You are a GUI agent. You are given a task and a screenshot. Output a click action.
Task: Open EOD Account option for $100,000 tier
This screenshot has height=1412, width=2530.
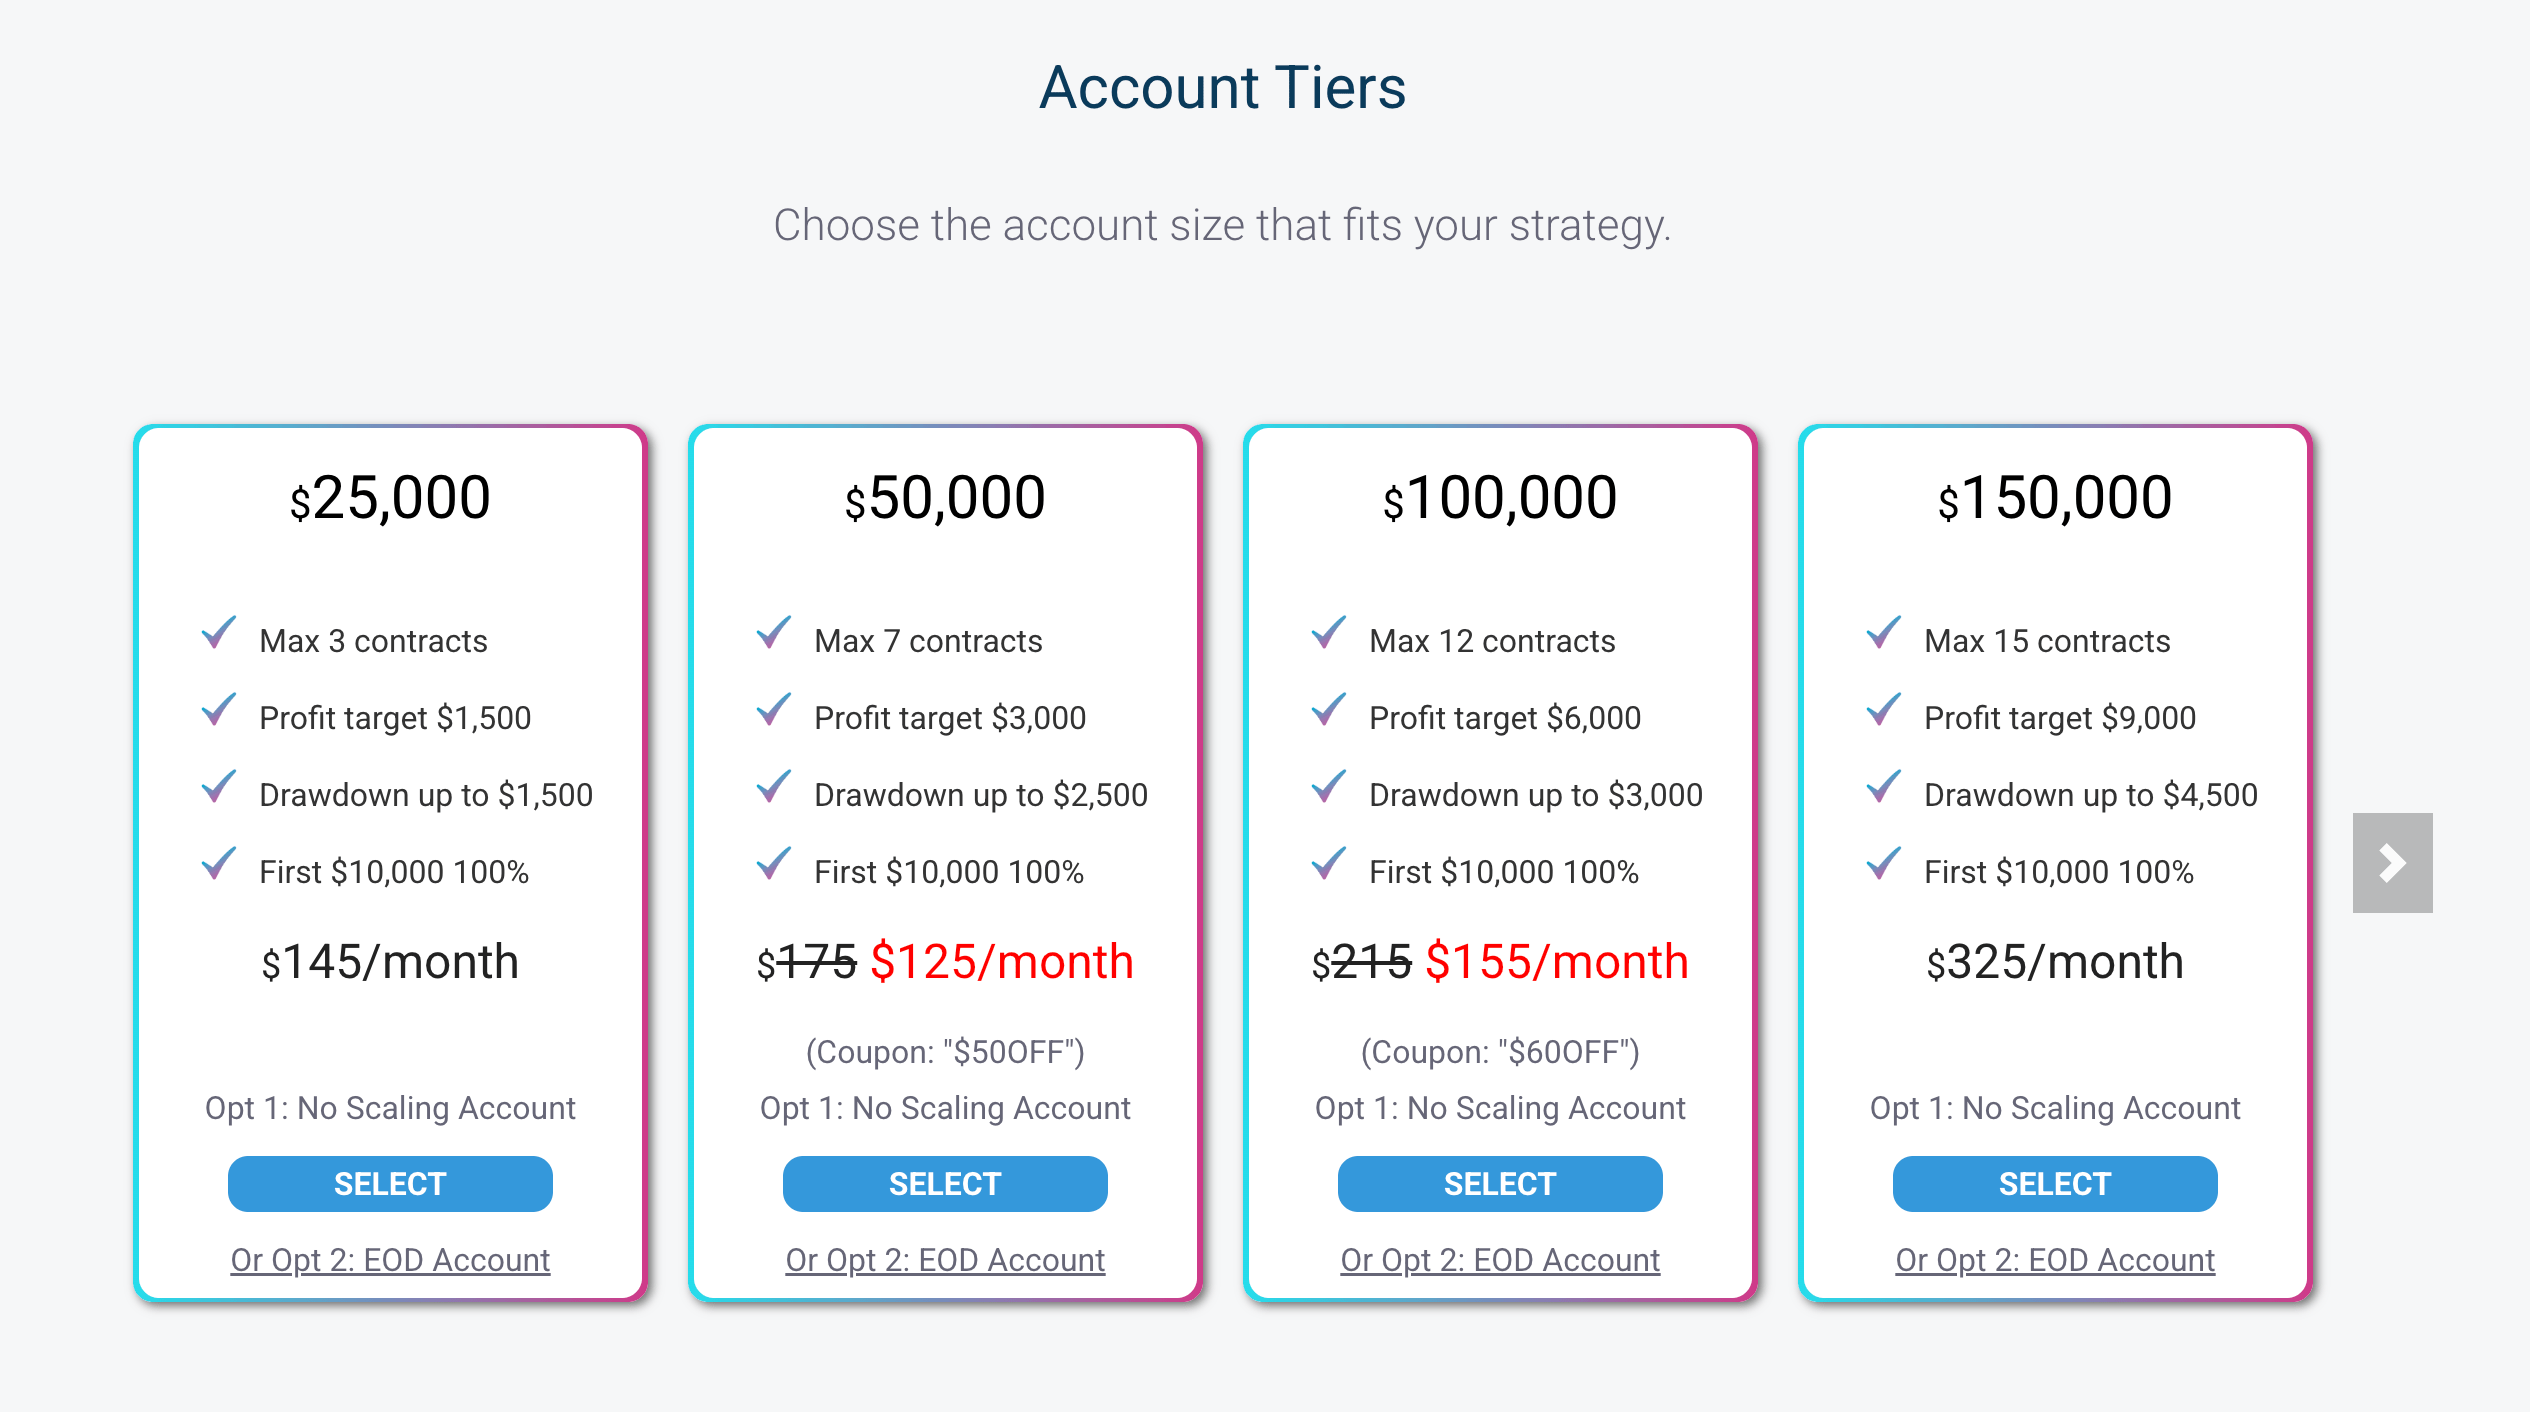(x=1500, y=1260)
